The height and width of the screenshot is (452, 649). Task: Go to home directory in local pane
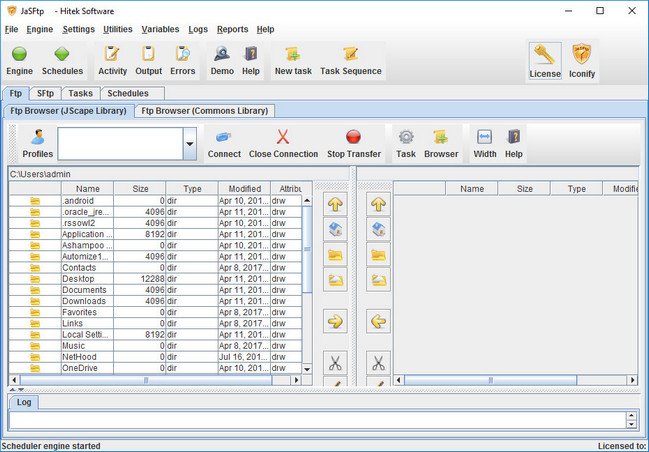point(335,229)
